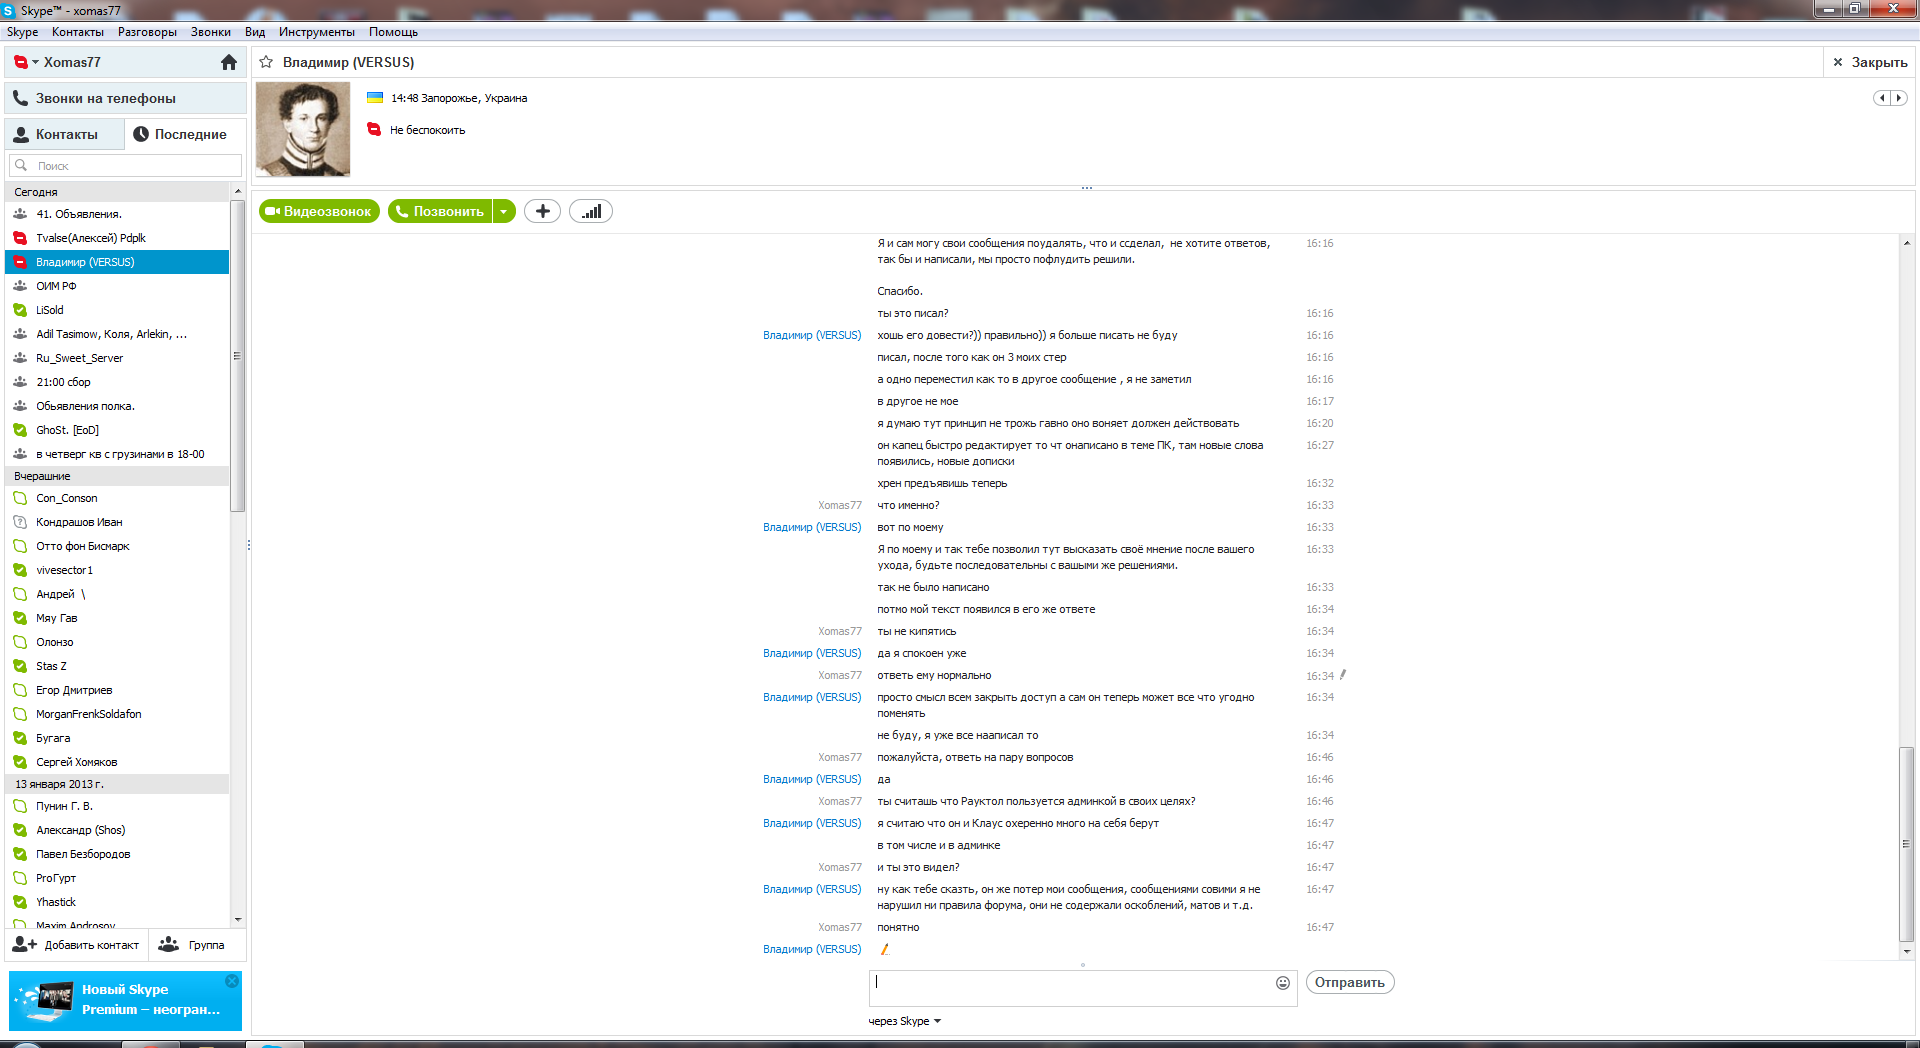
Task: Click the Отправить send button
Action: point(1350,982)
